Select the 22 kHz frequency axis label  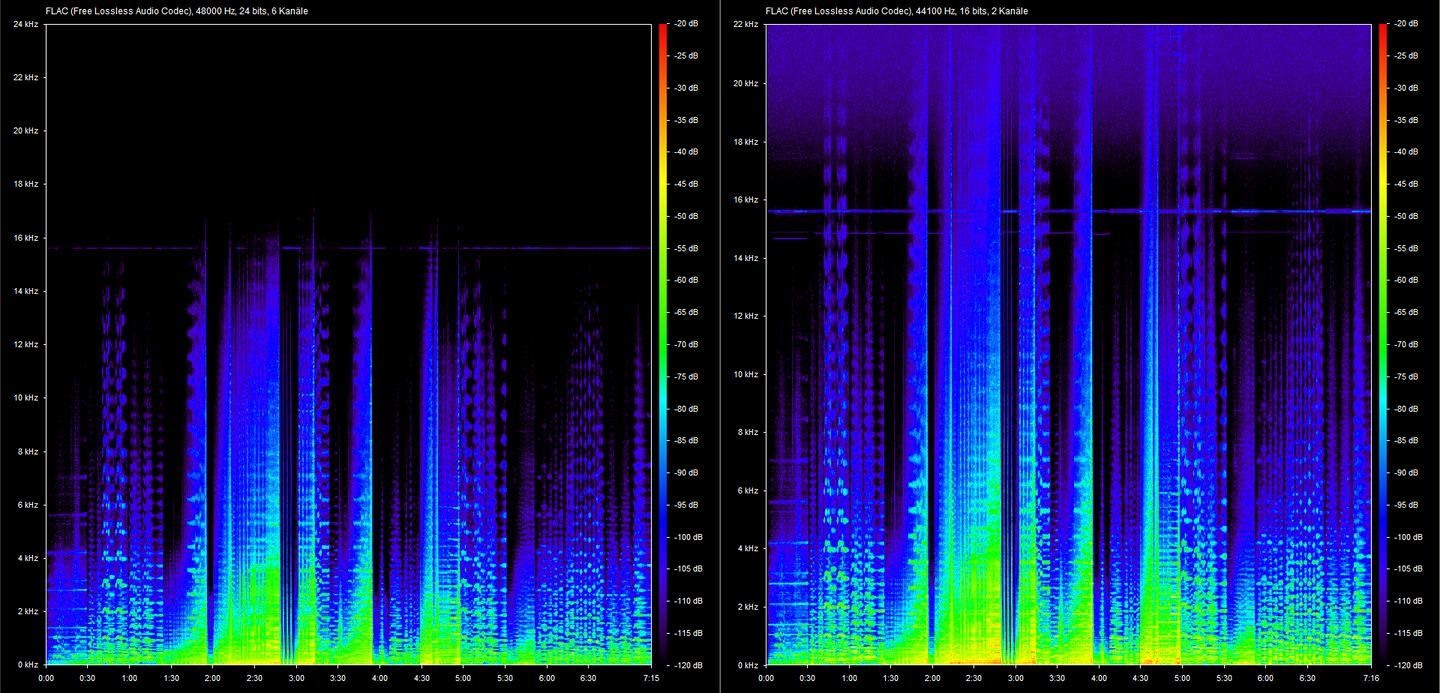click(746, 24)
